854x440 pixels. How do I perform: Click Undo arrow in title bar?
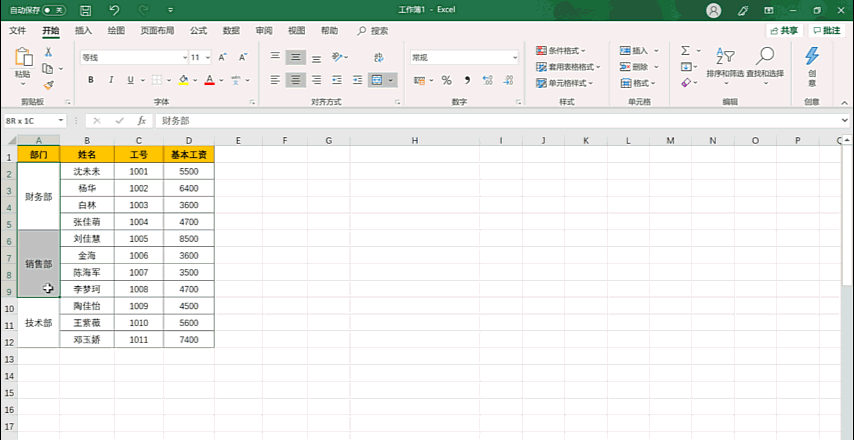(114, 10)
